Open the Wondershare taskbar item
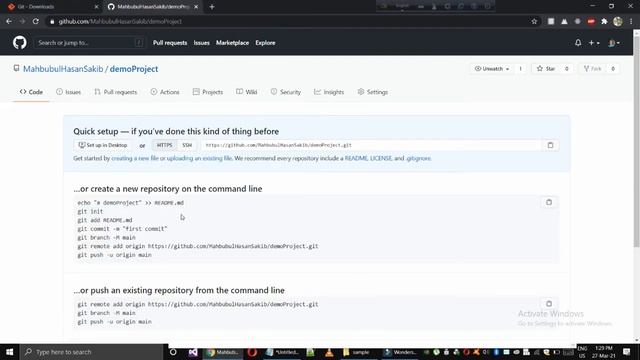 click(x=400, y=352)
